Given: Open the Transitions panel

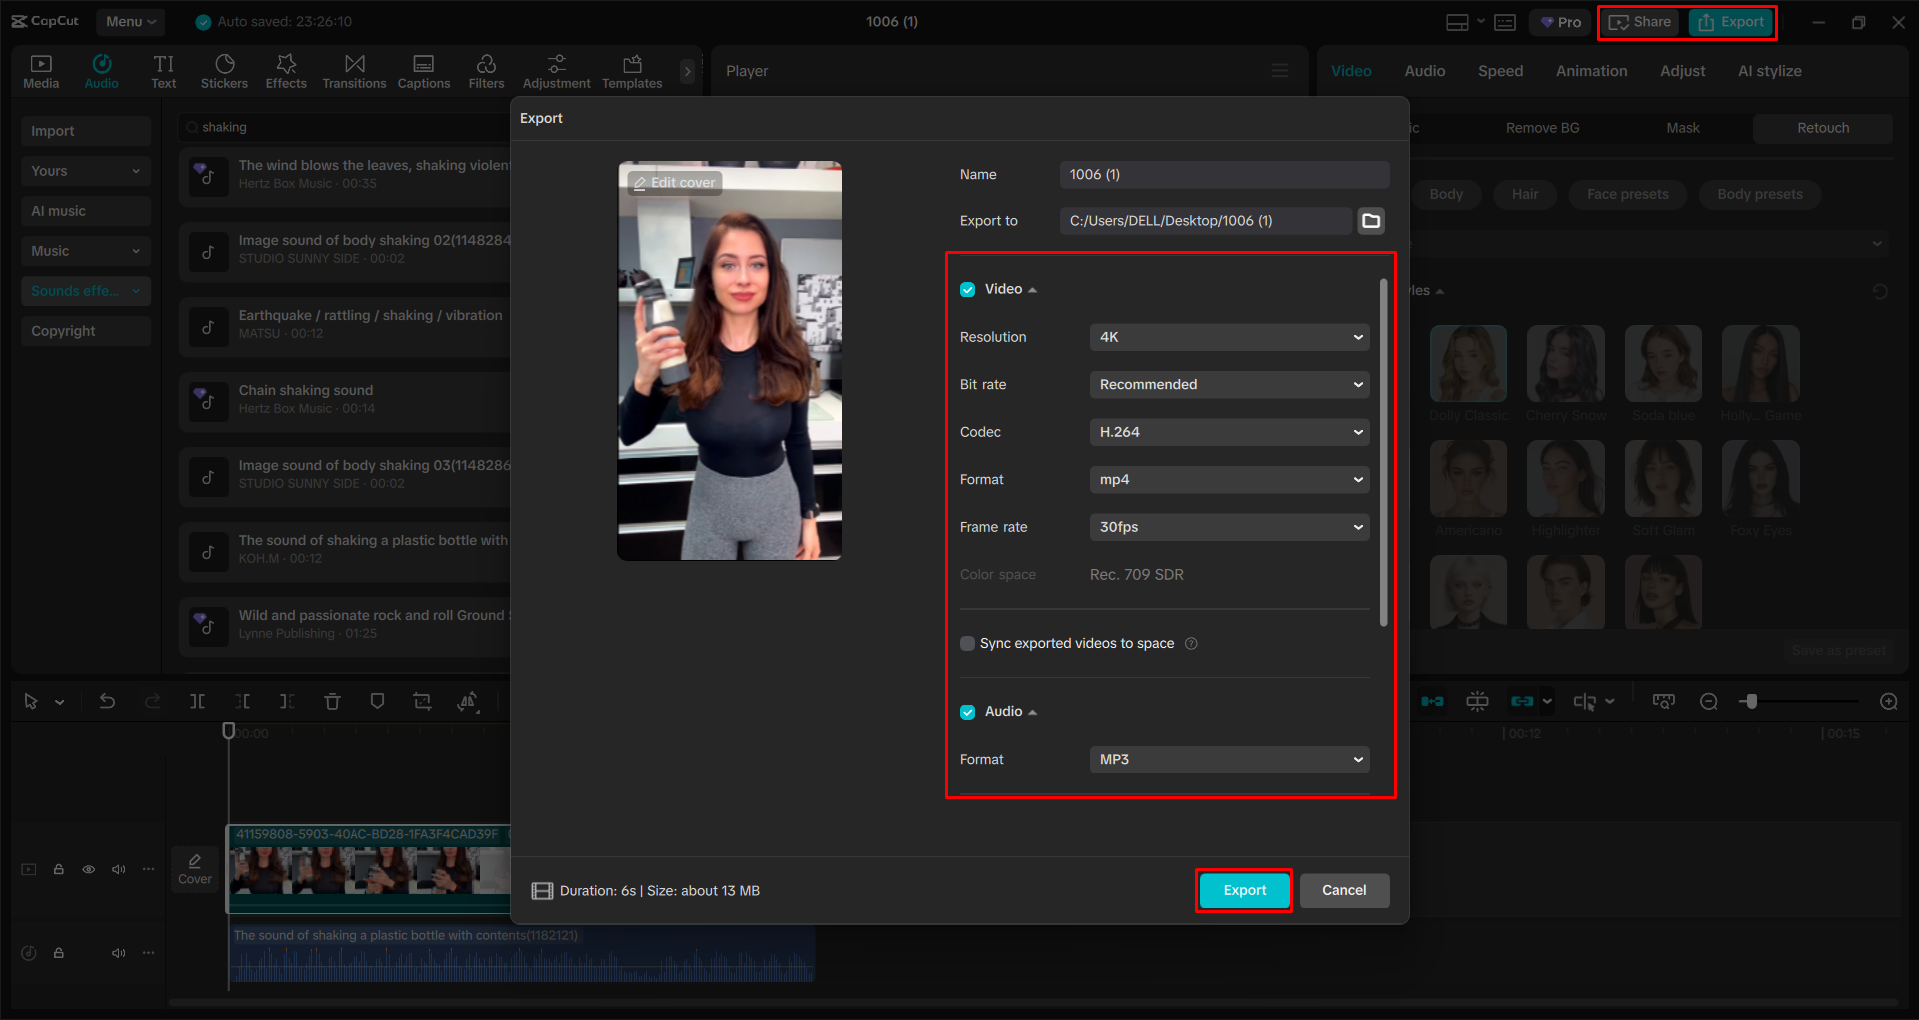Looking at the screenshot, I should click(x=354, y=70).
